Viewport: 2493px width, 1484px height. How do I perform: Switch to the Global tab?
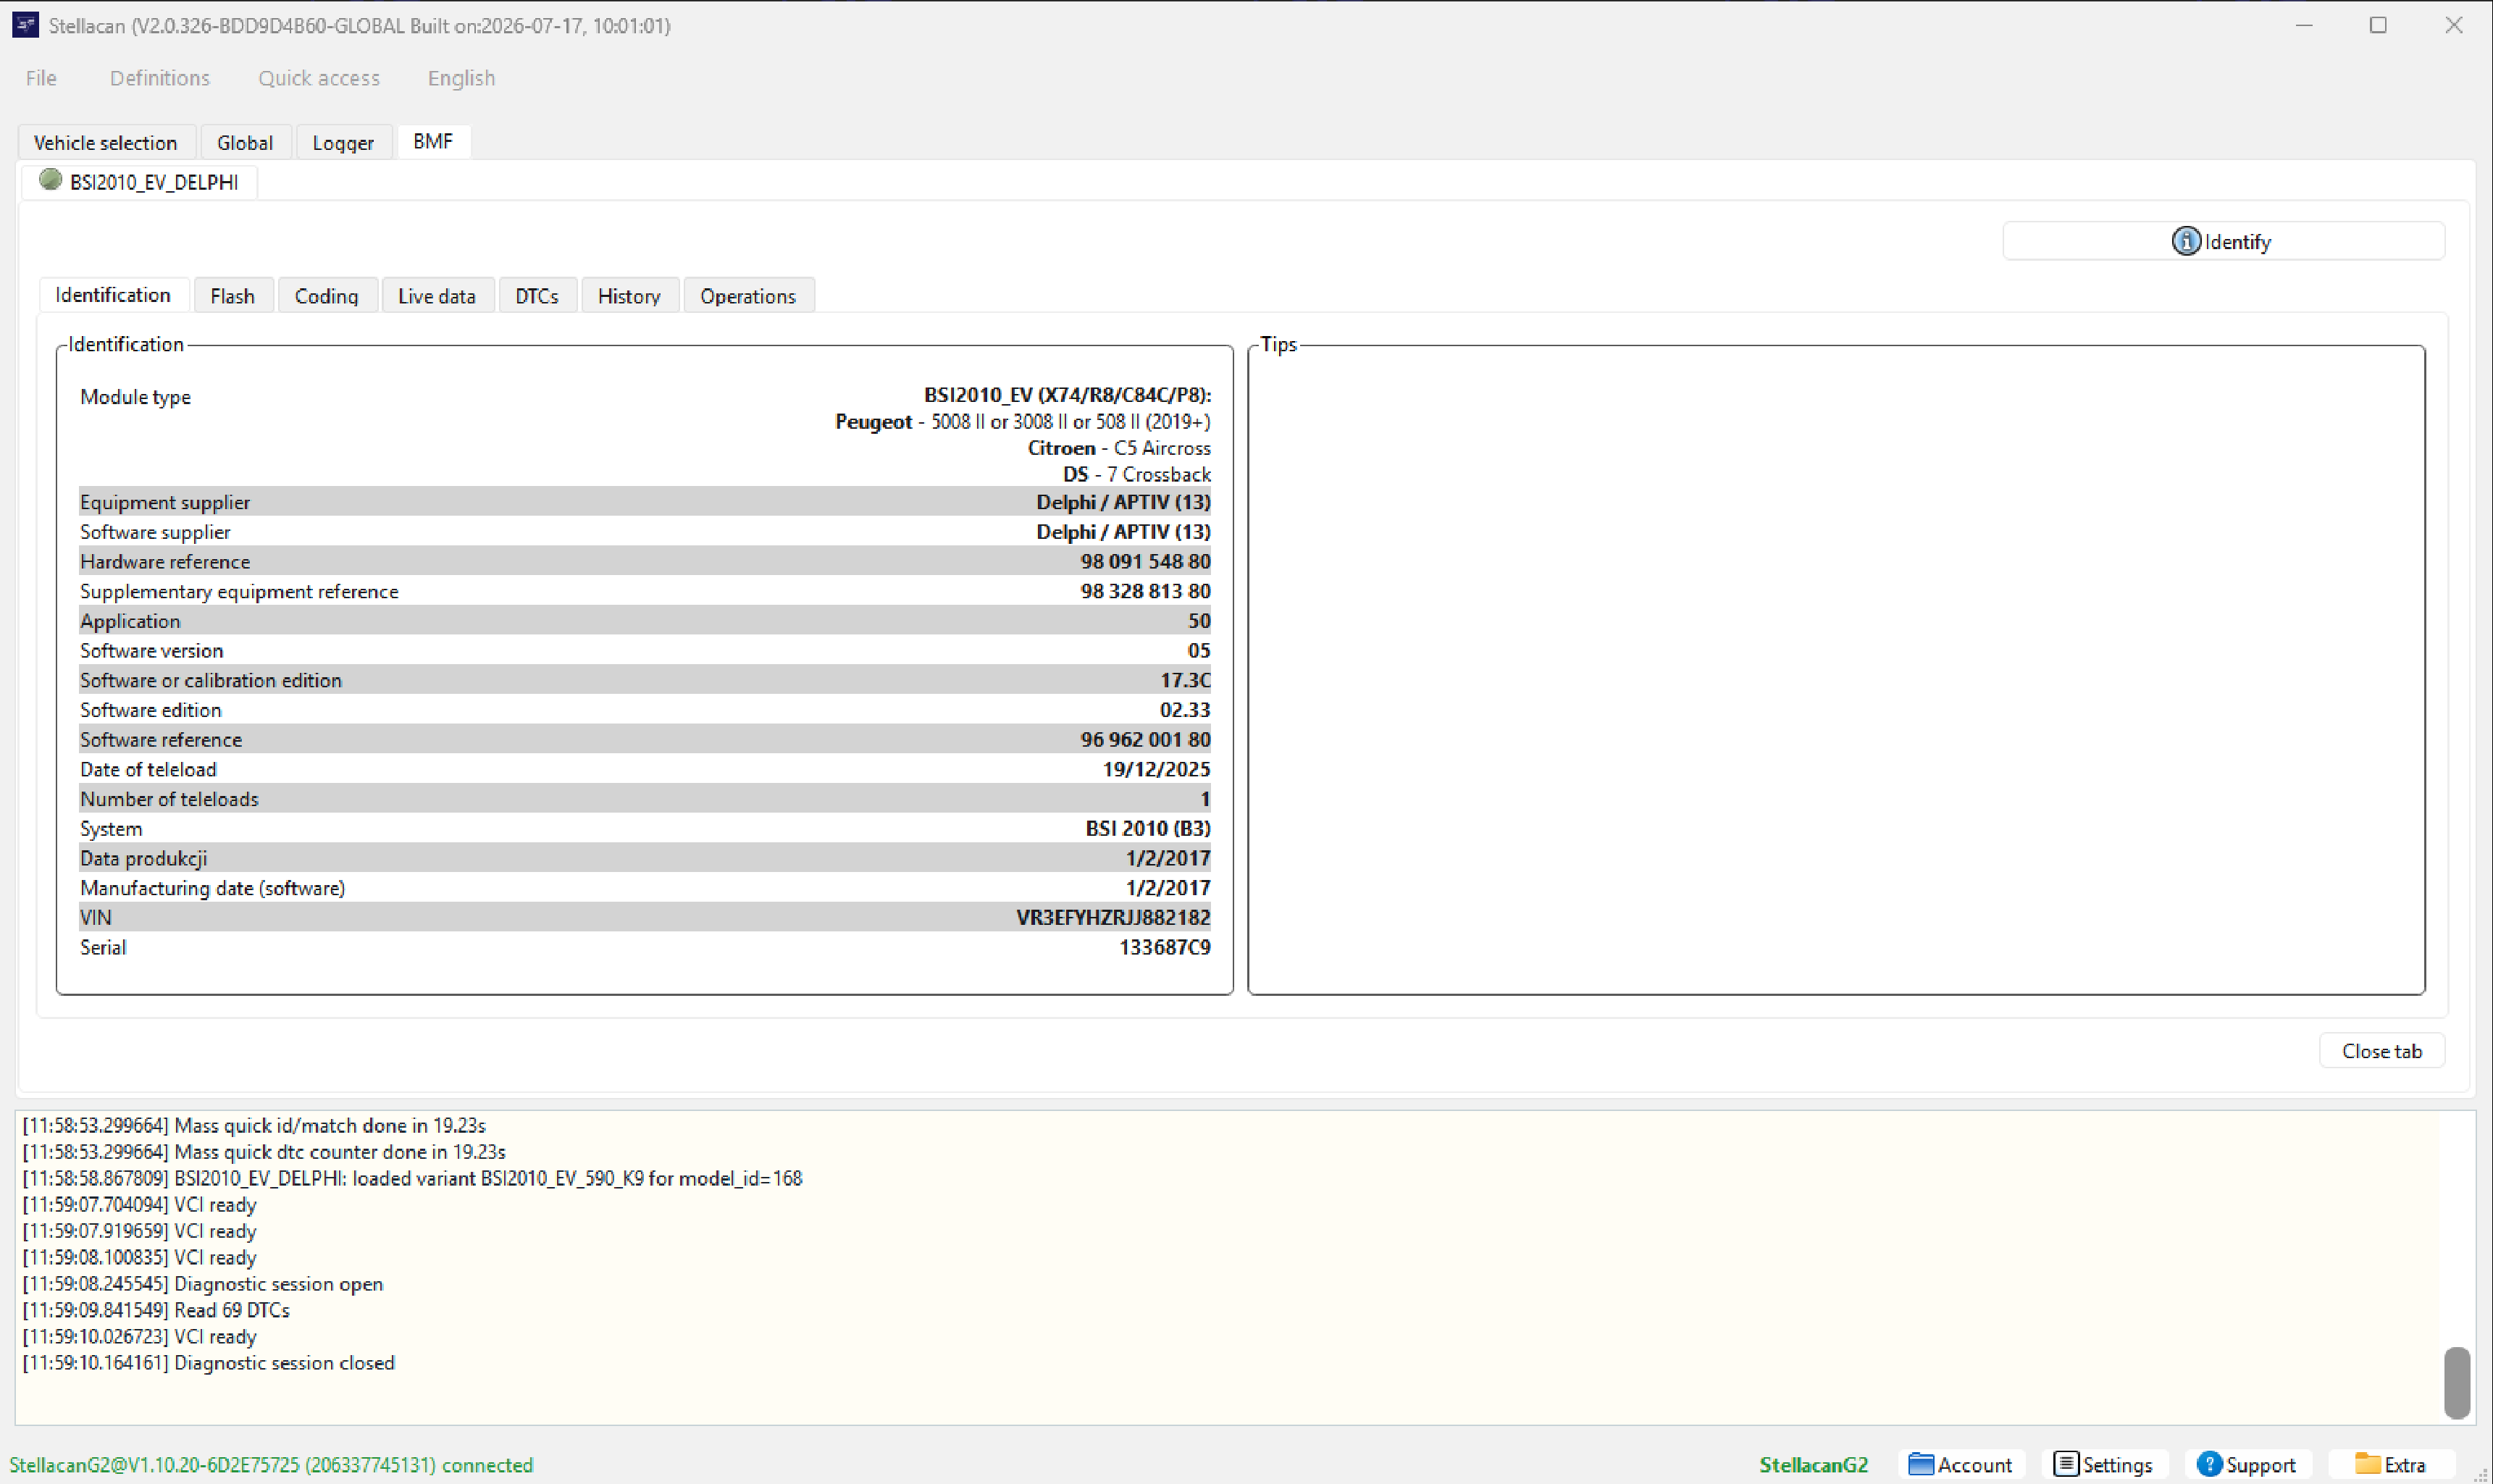(245, 142)
